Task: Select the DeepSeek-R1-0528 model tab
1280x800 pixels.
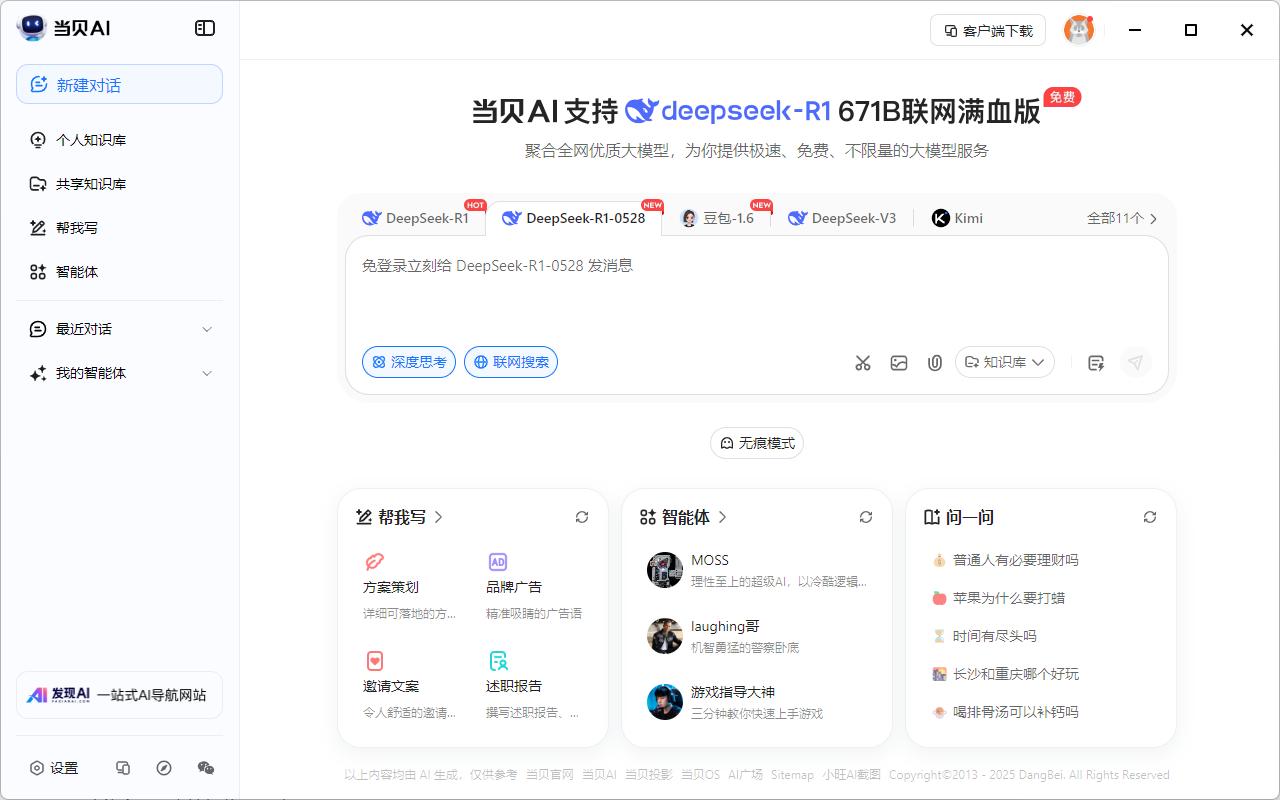Action: click(x=574, y=218)
